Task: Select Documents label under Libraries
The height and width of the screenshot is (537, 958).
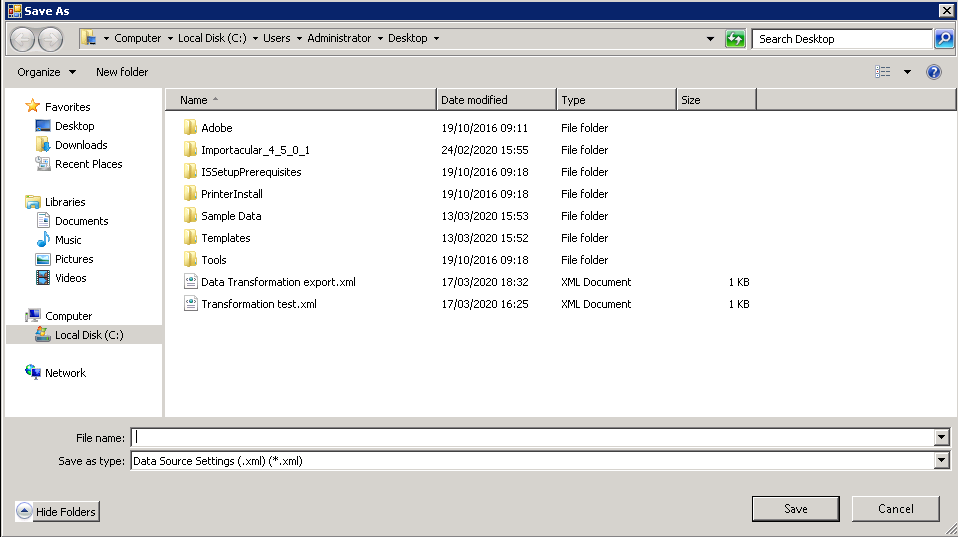Action: click(x=81, y=221)
